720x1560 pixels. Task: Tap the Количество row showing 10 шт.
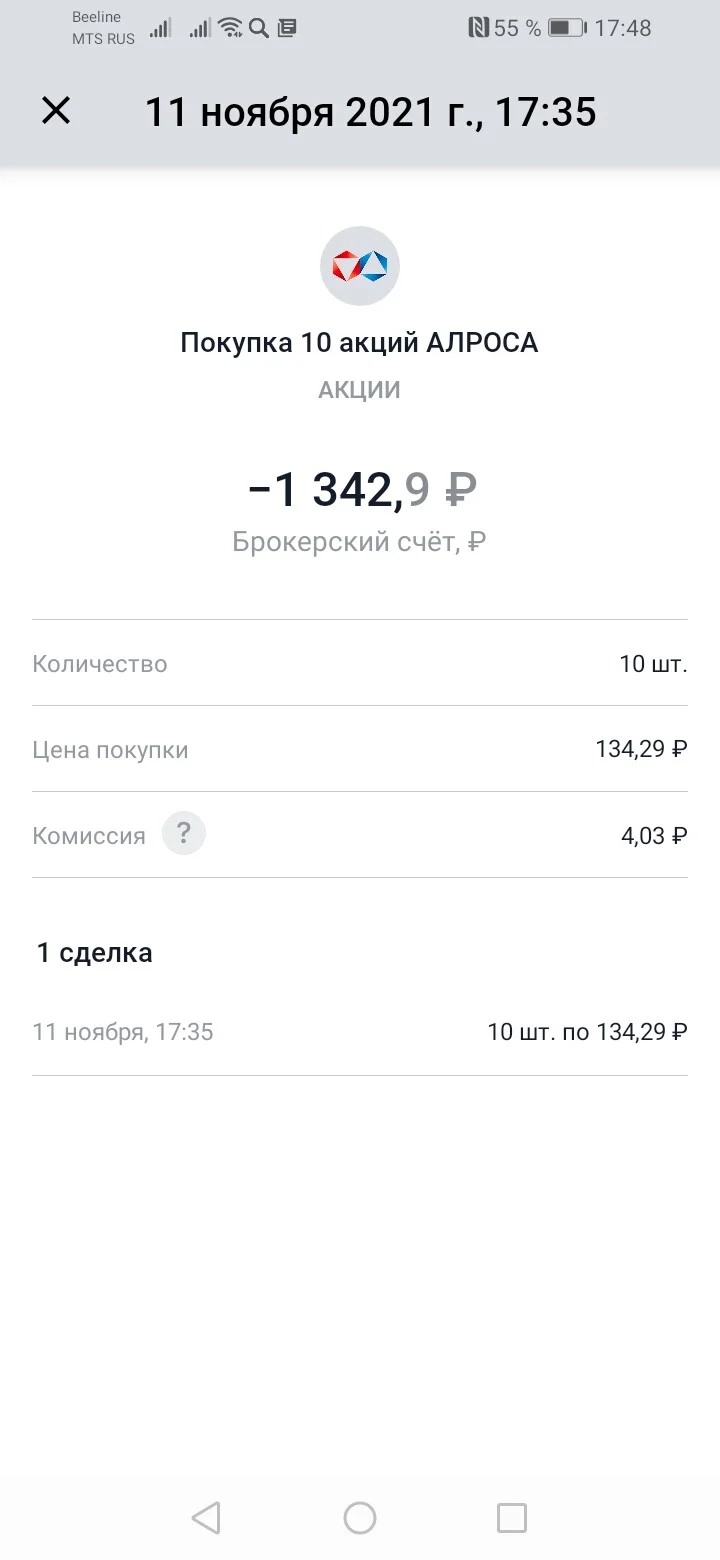point(360,663)
